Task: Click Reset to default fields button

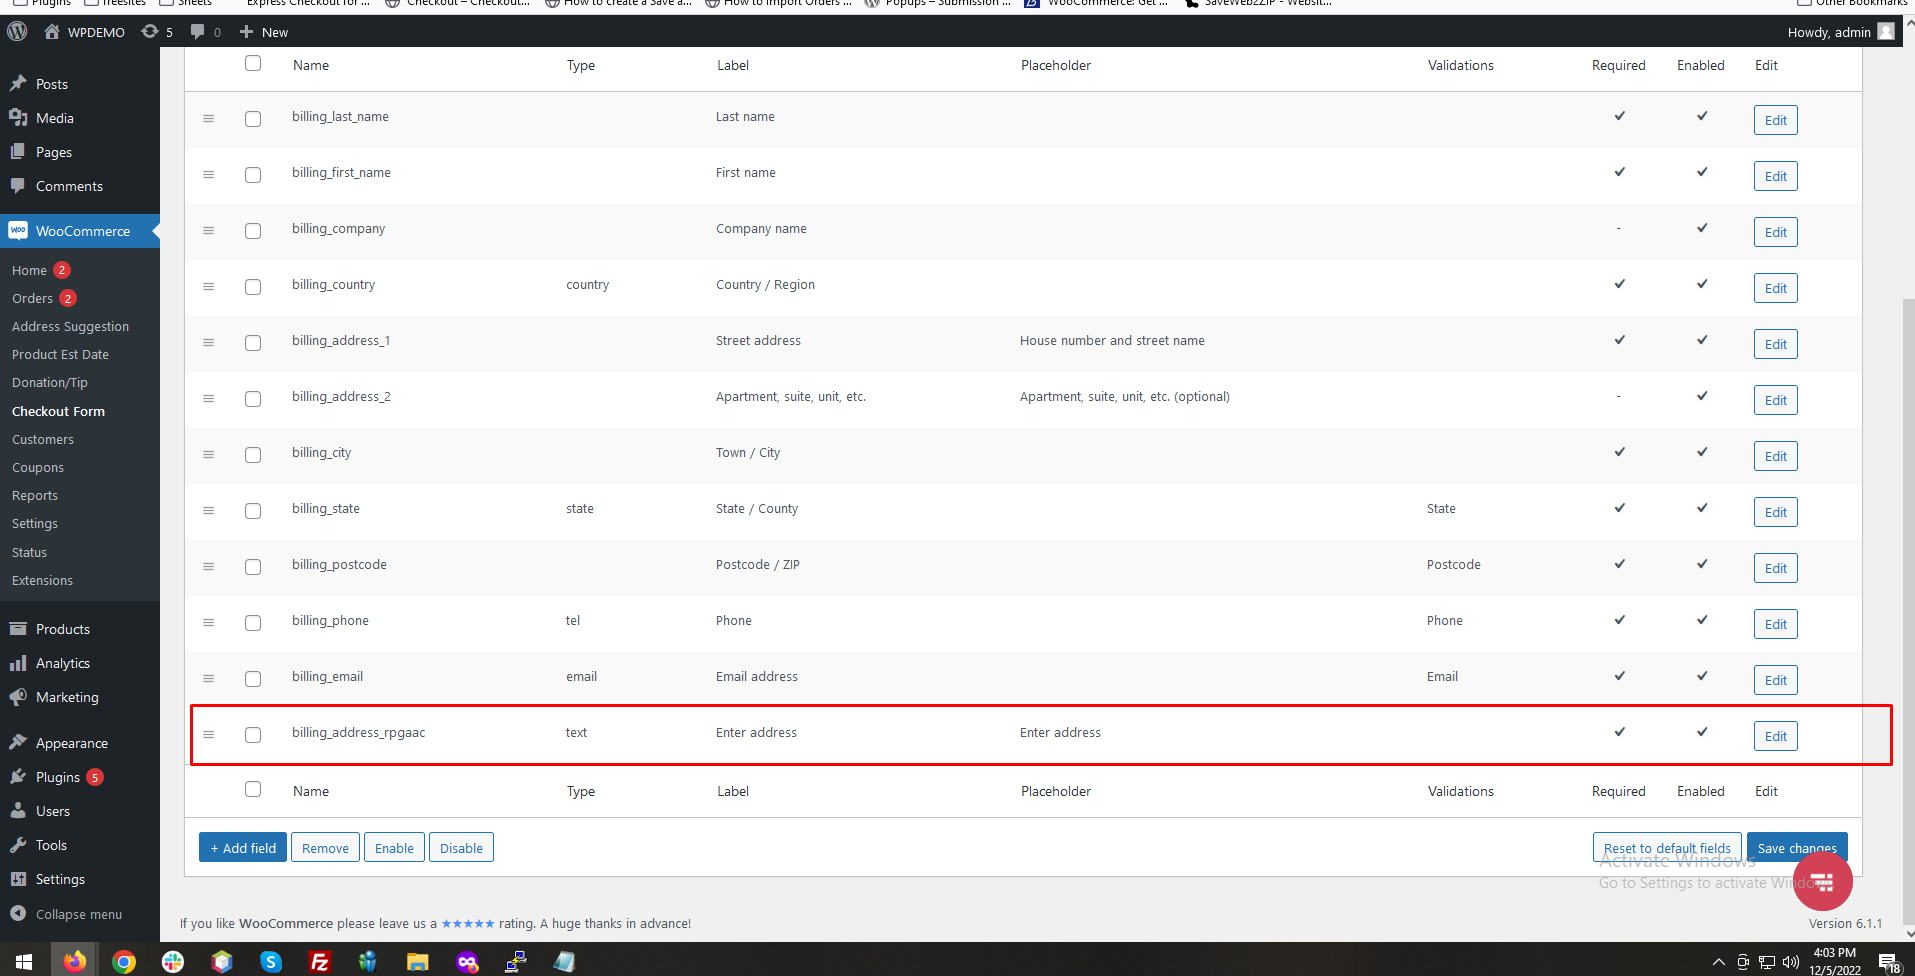Action: tap(1666, 848)
